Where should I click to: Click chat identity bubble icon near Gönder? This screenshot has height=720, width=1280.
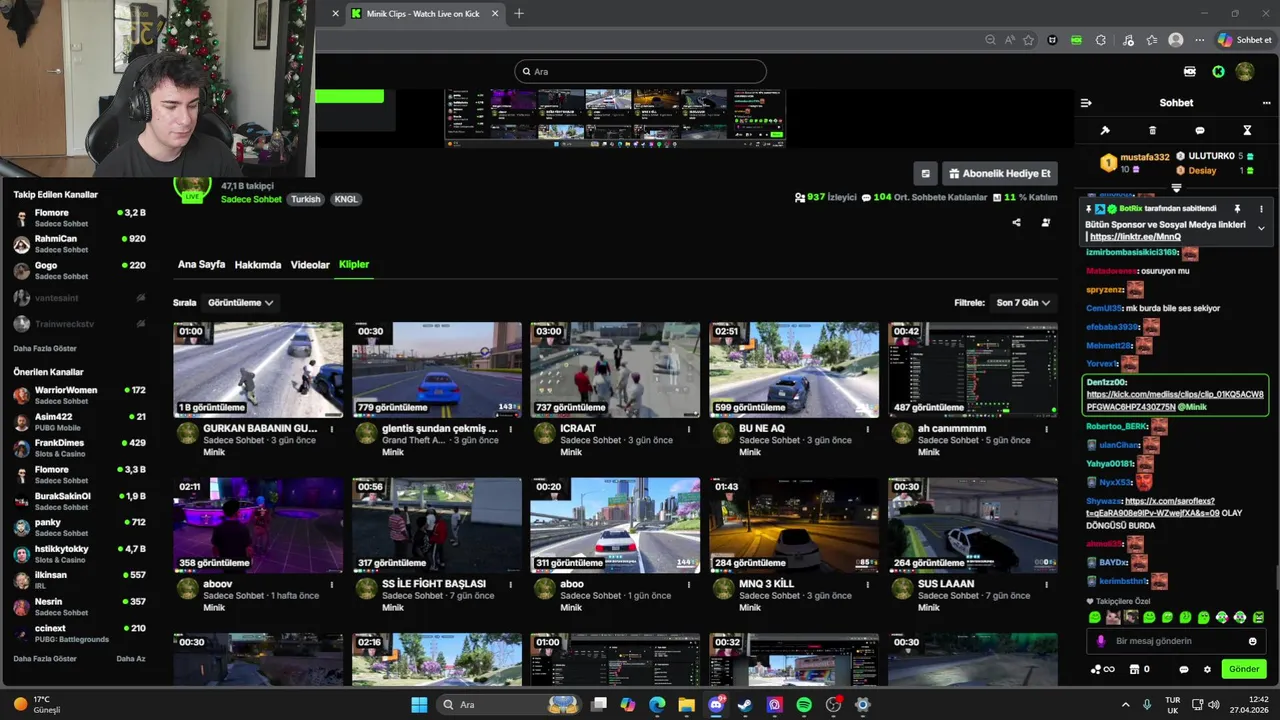click(1184, 669)
